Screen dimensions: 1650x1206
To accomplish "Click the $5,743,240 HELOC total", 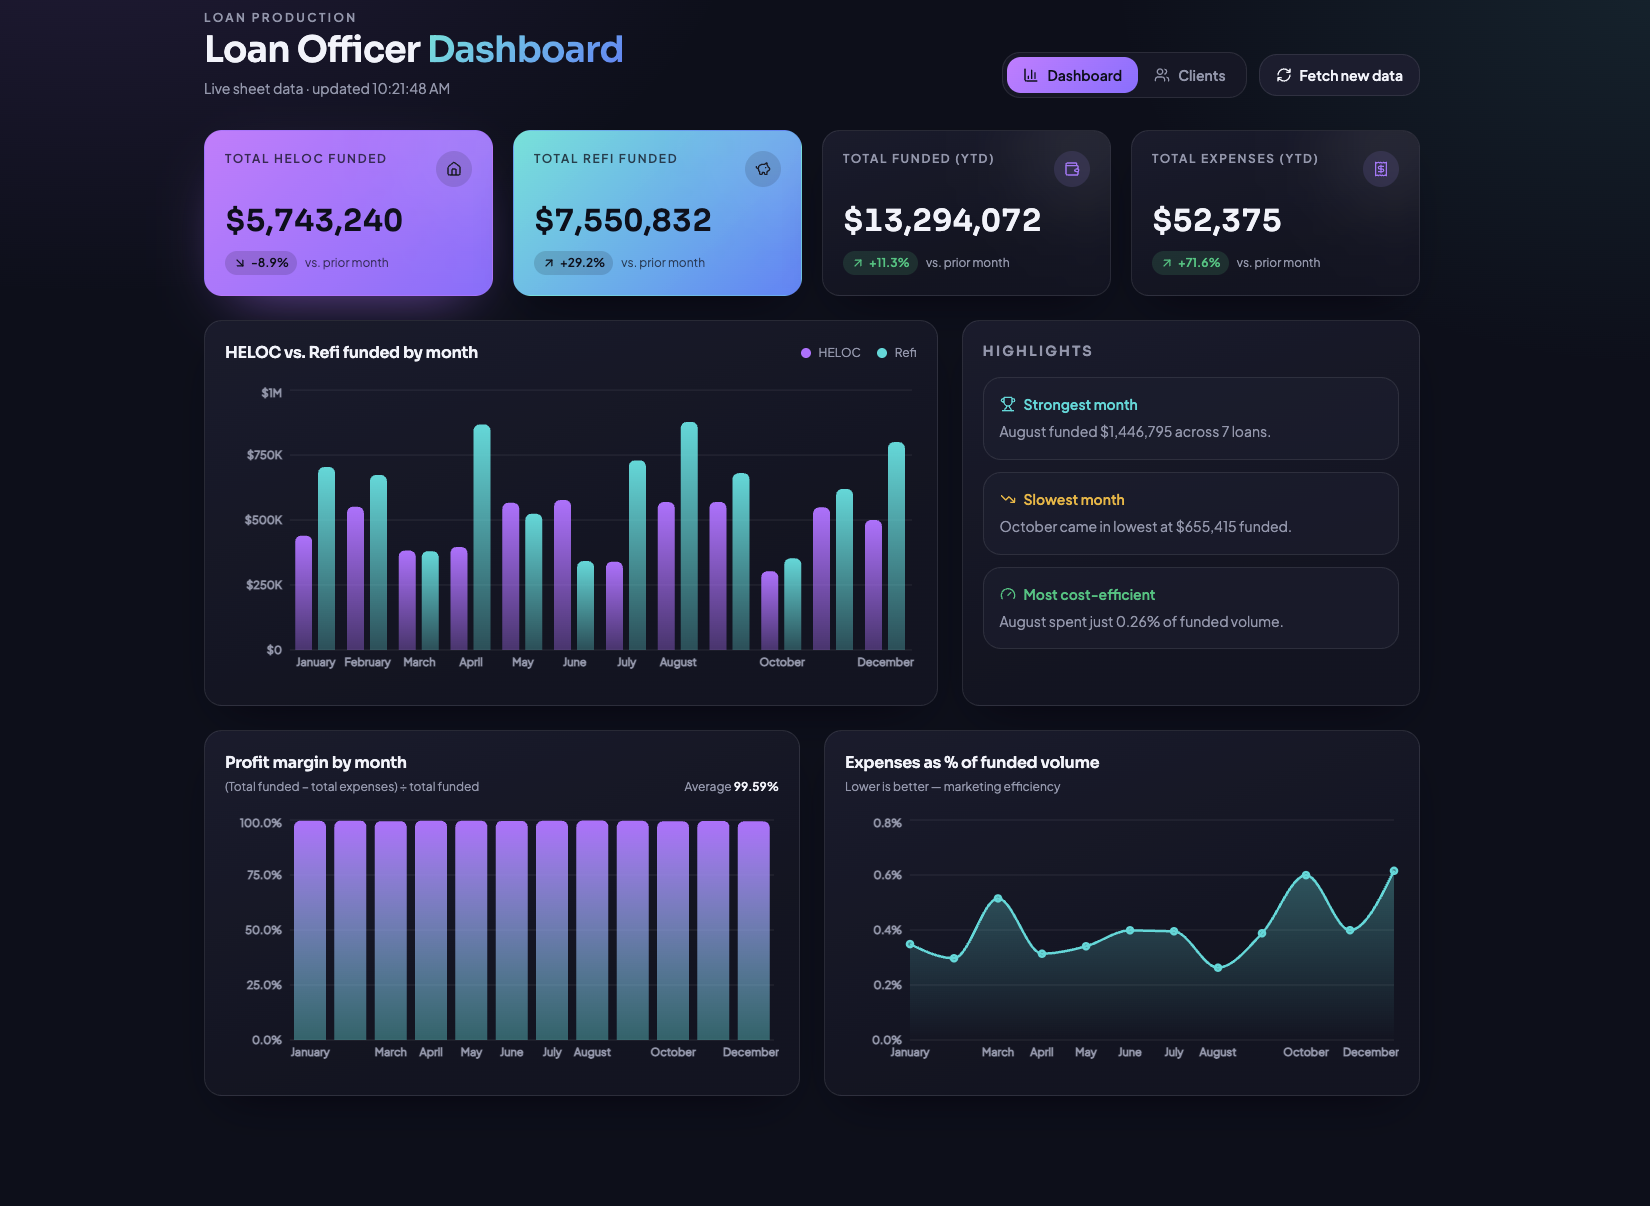I will point(314,220).
